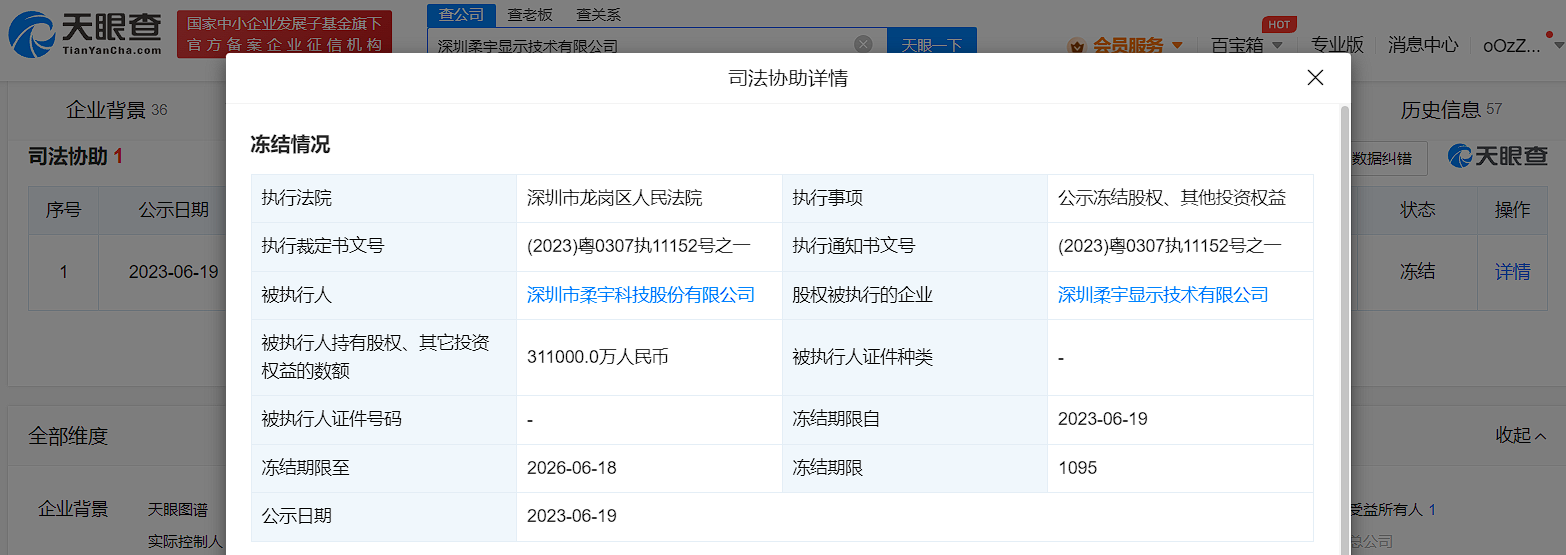Click the 企业背景 label in 全部维度 section
The image size is (1566, 555).
click(73, 508)
